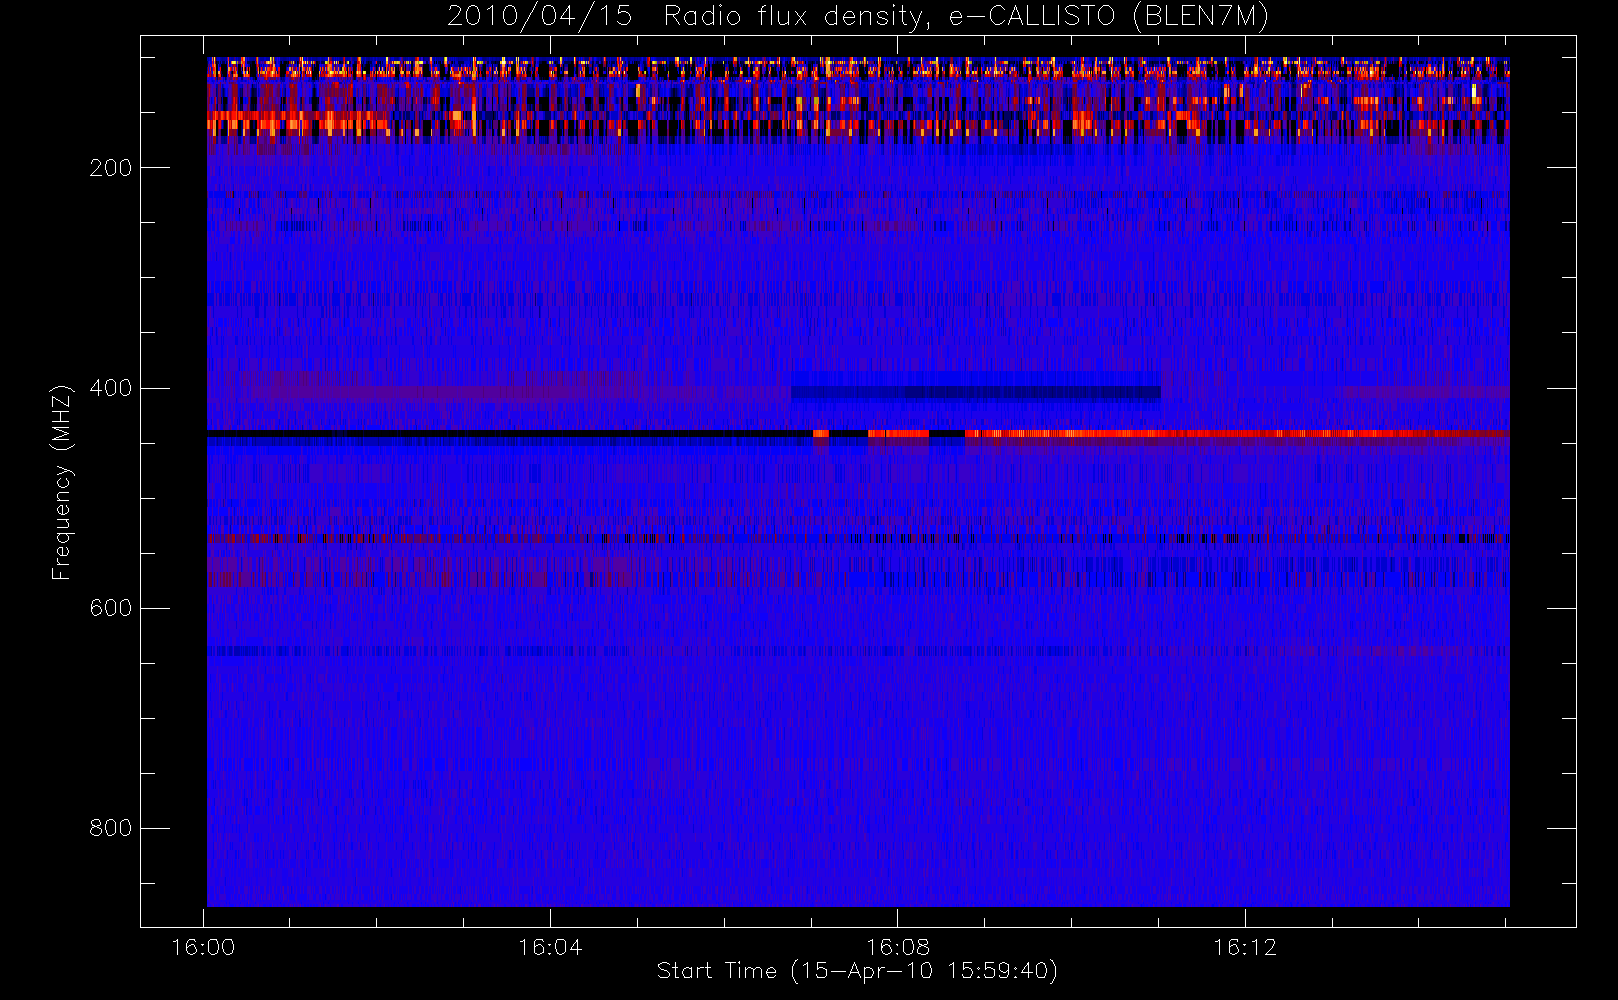Click the '16:00' time axis label

(x=203, y=947)
